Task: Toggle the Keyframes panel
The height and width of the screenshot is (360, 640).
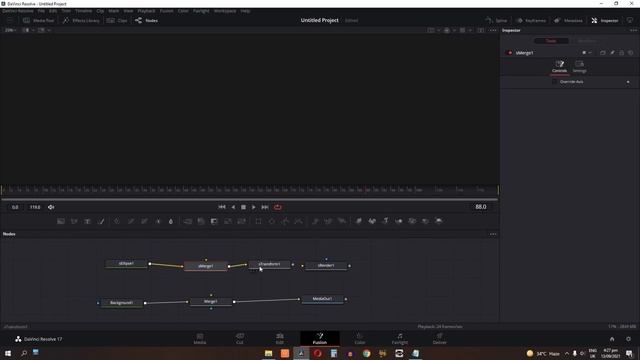Action: tap(531, 20)
